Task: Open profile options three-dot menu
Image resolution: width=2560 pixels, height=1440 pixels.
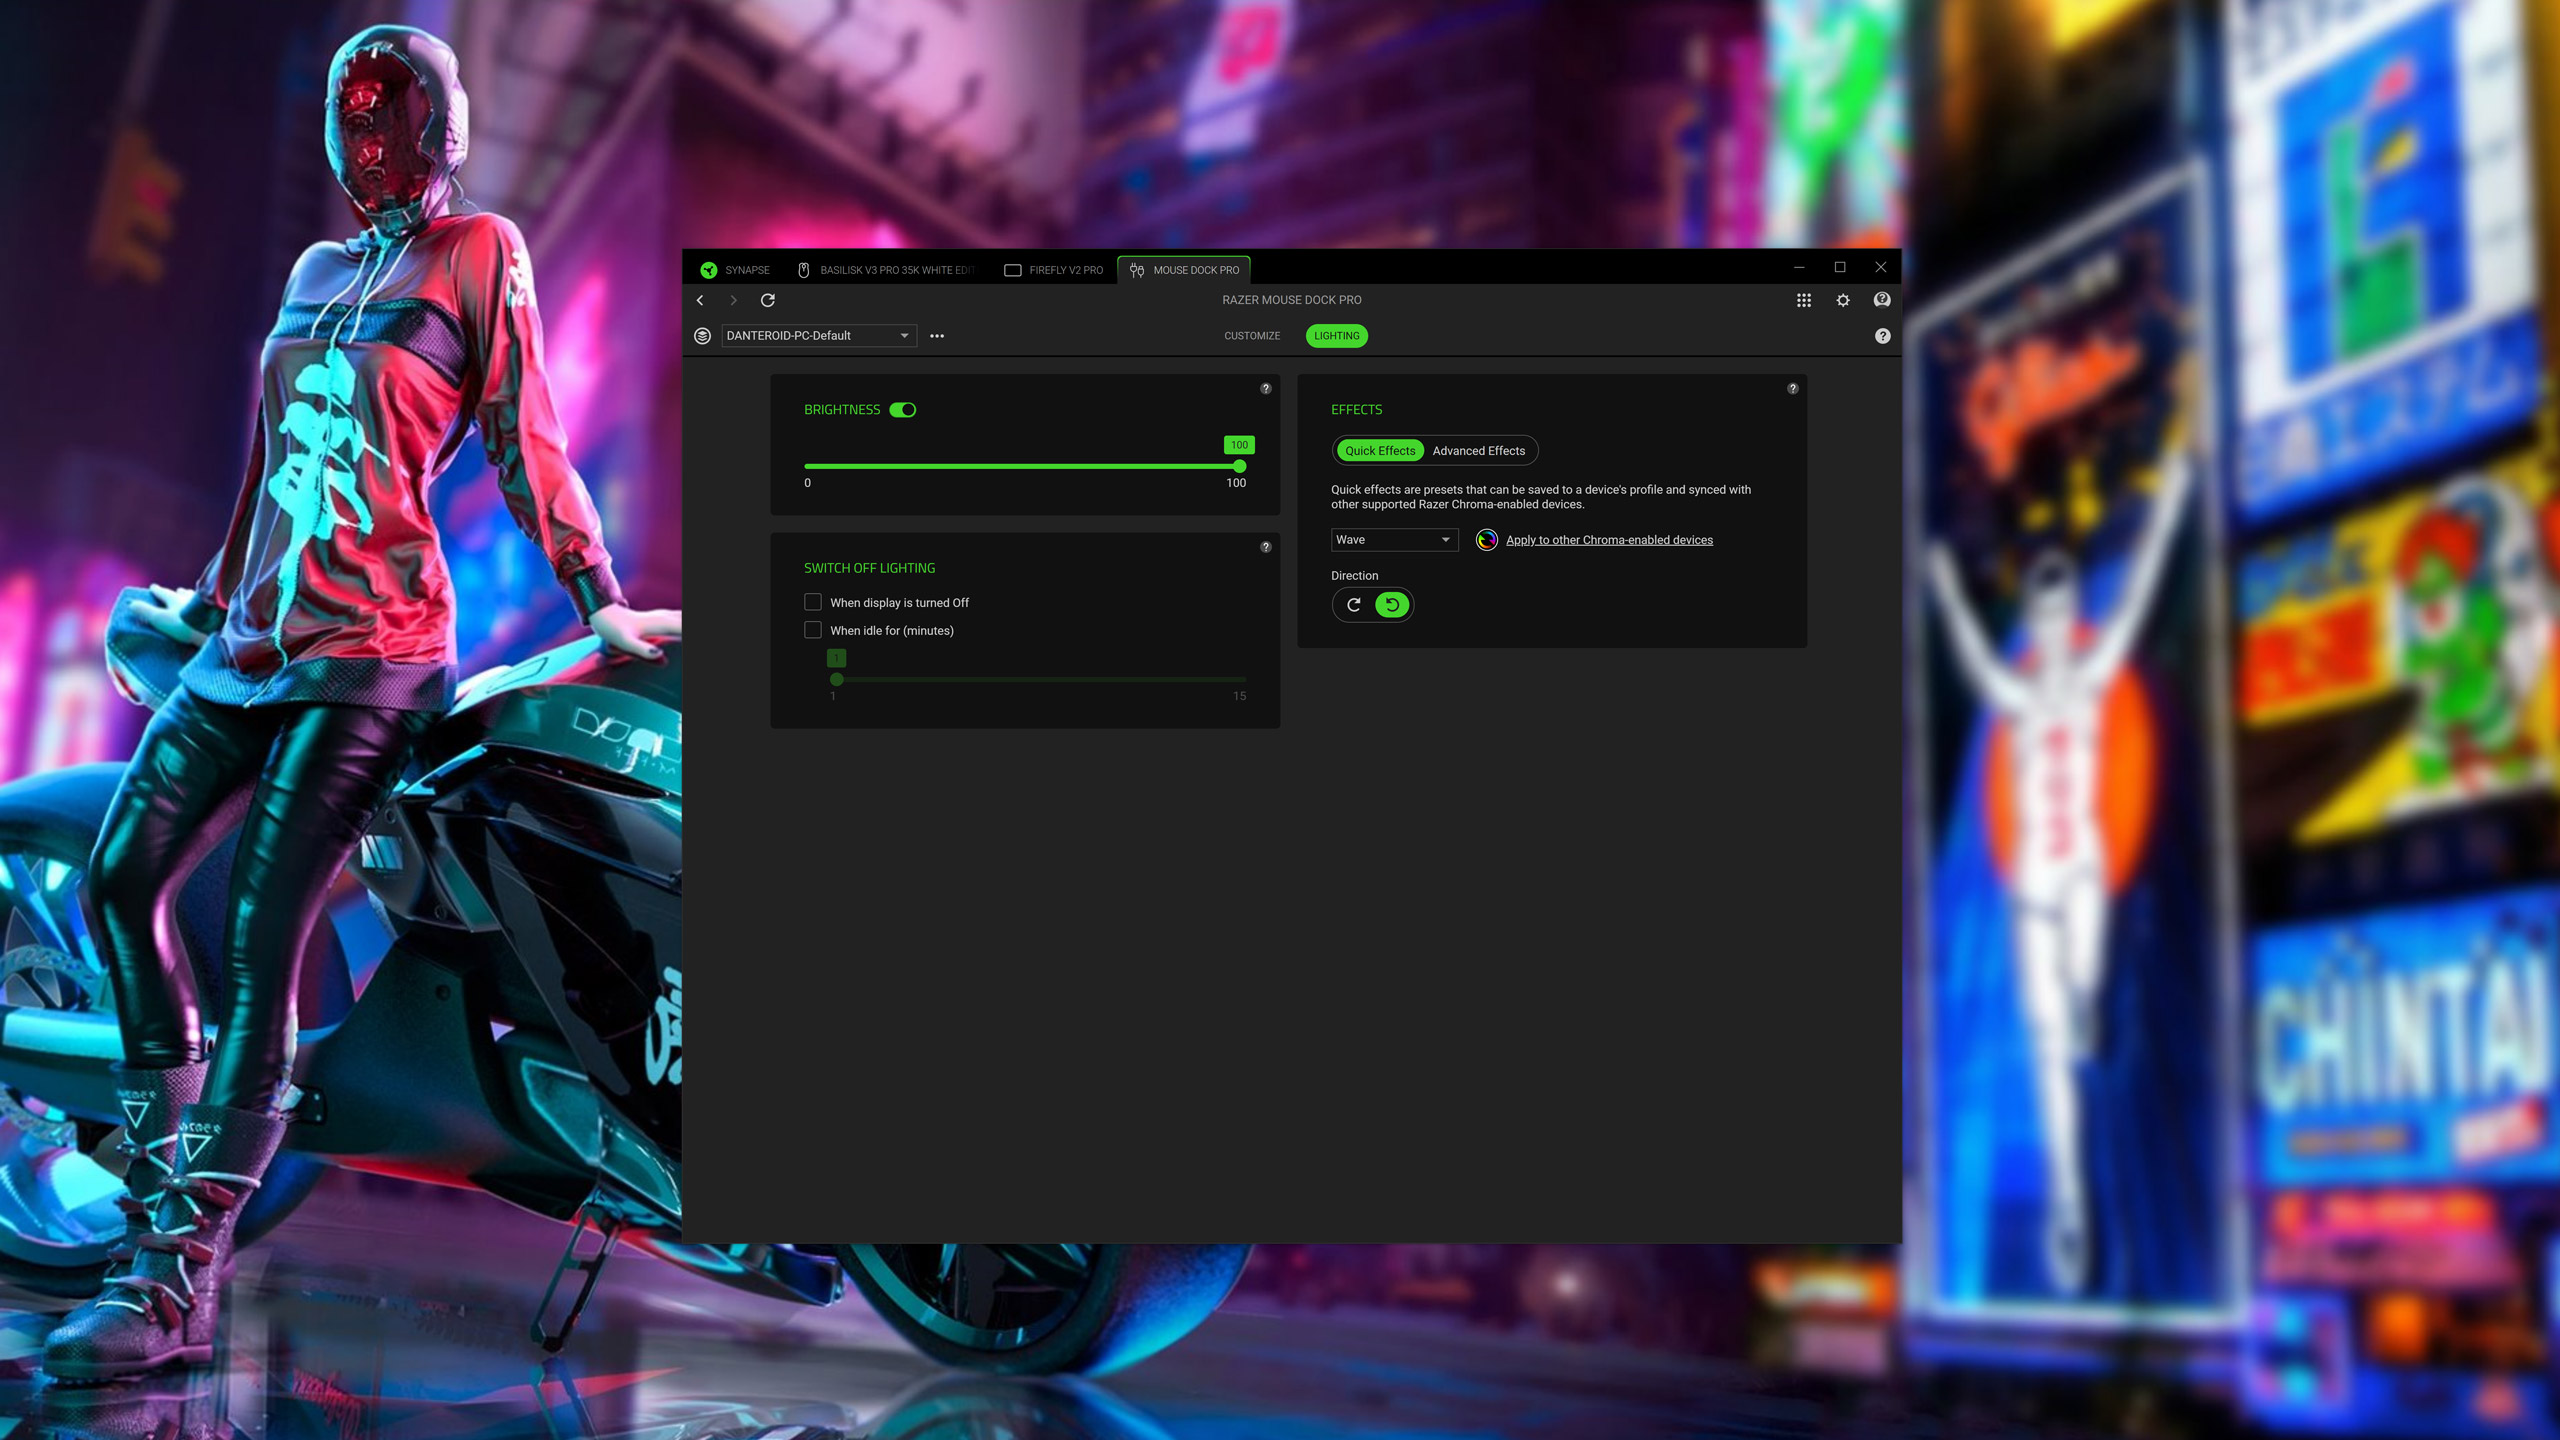Action: [937, 336]
